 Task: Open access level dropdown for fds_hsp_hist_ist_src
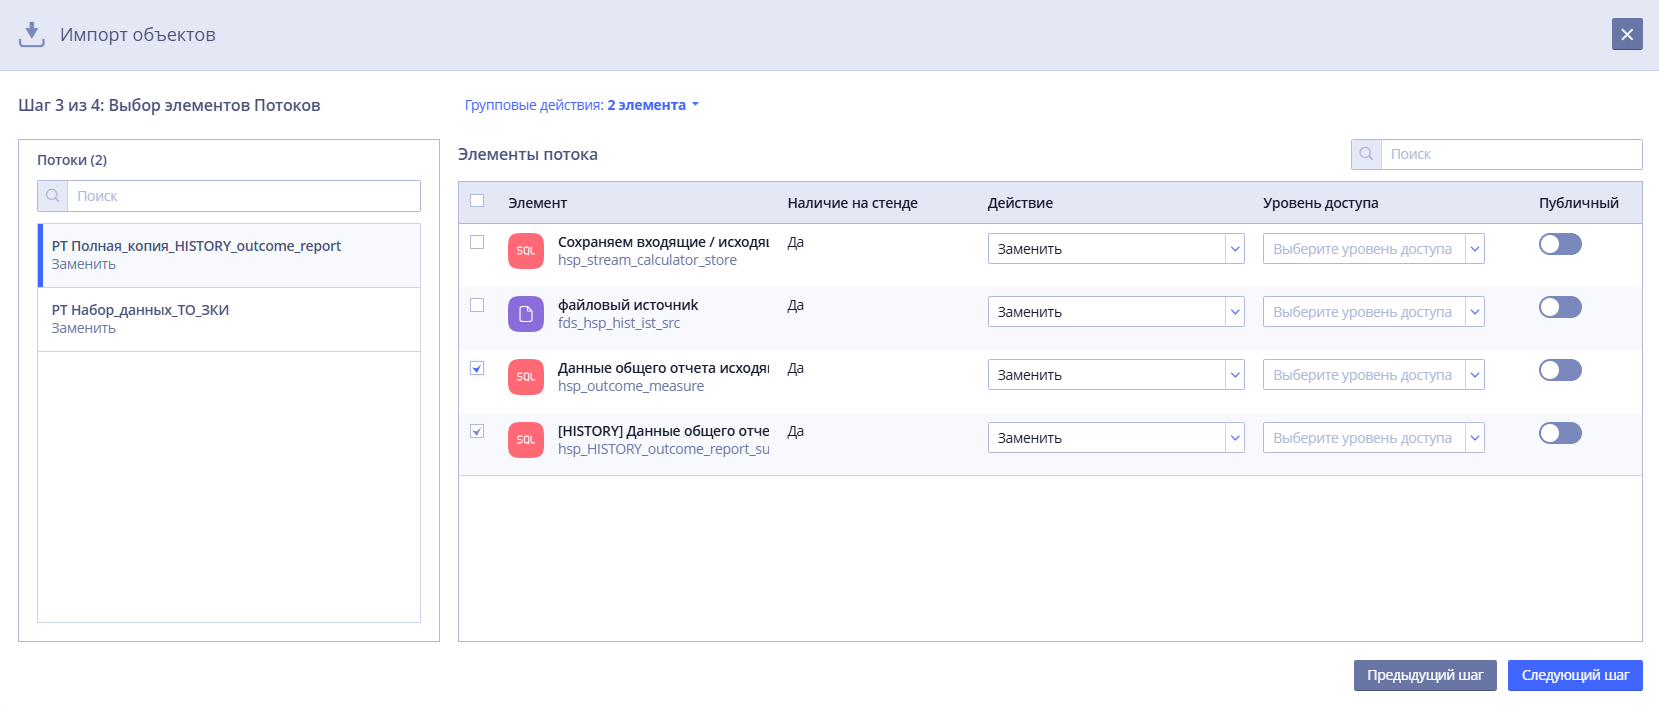click(1374, 312)
